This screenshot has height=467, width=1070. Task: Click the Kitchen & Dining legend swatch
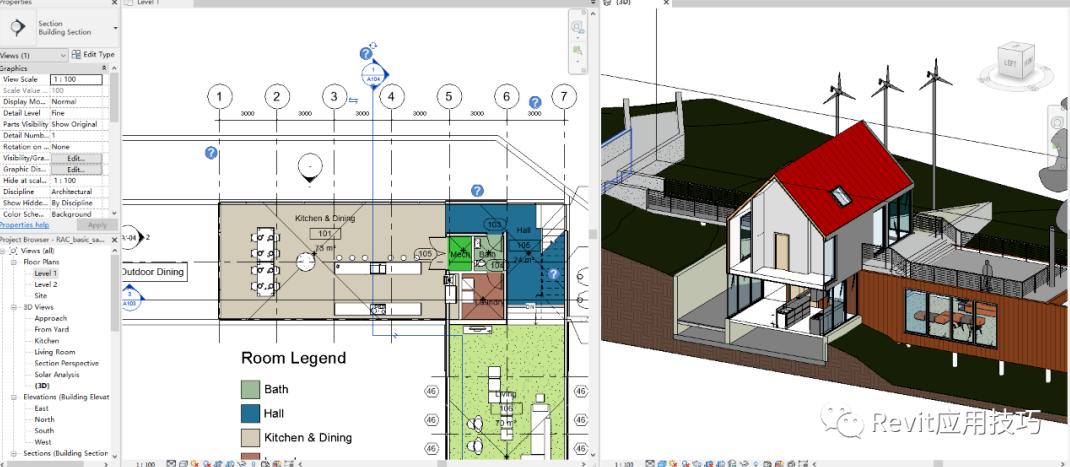(x=250, y=438)
